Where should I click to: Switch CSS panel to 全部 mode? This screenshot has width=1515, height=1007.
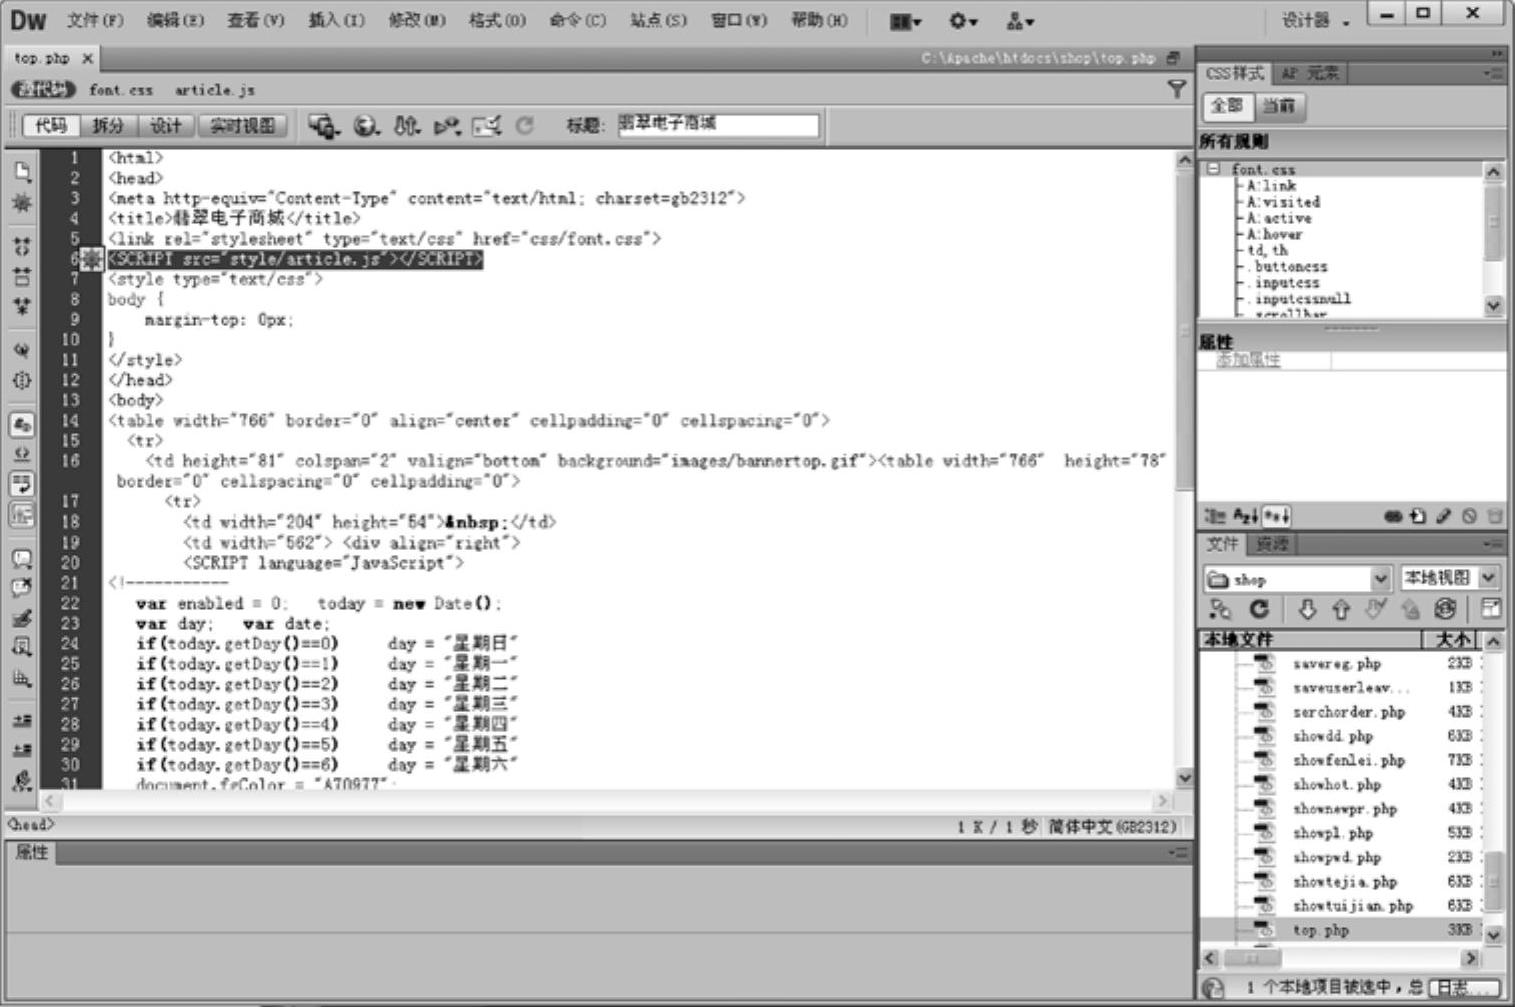pyautogui.click(x=1227, y=106)
